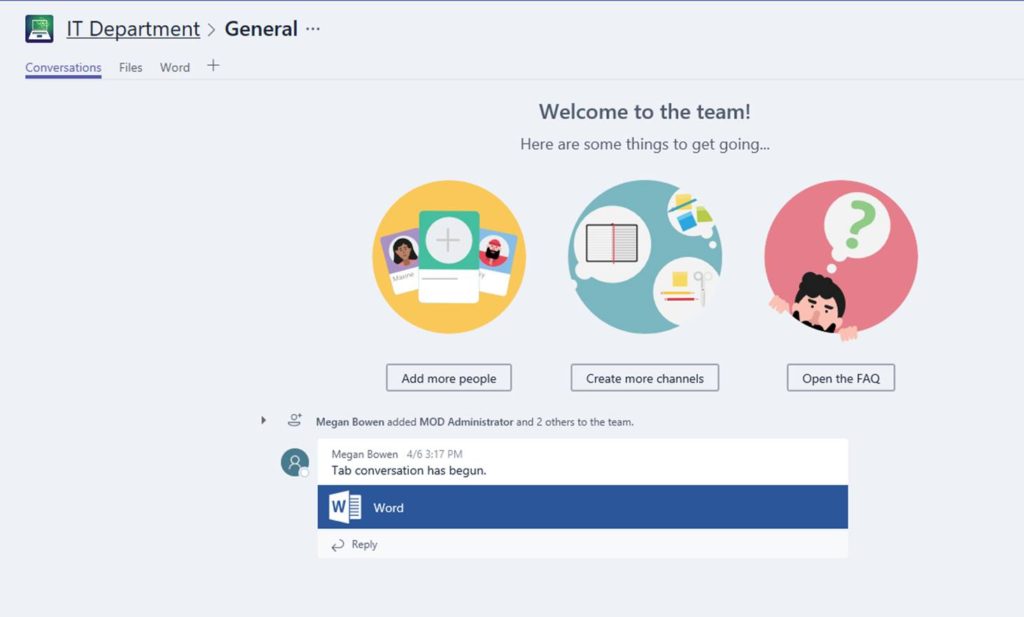Screen dimensions: 1024x617
Task: Add a new tab with the plus icon
Action: click(x=214, y=65)
